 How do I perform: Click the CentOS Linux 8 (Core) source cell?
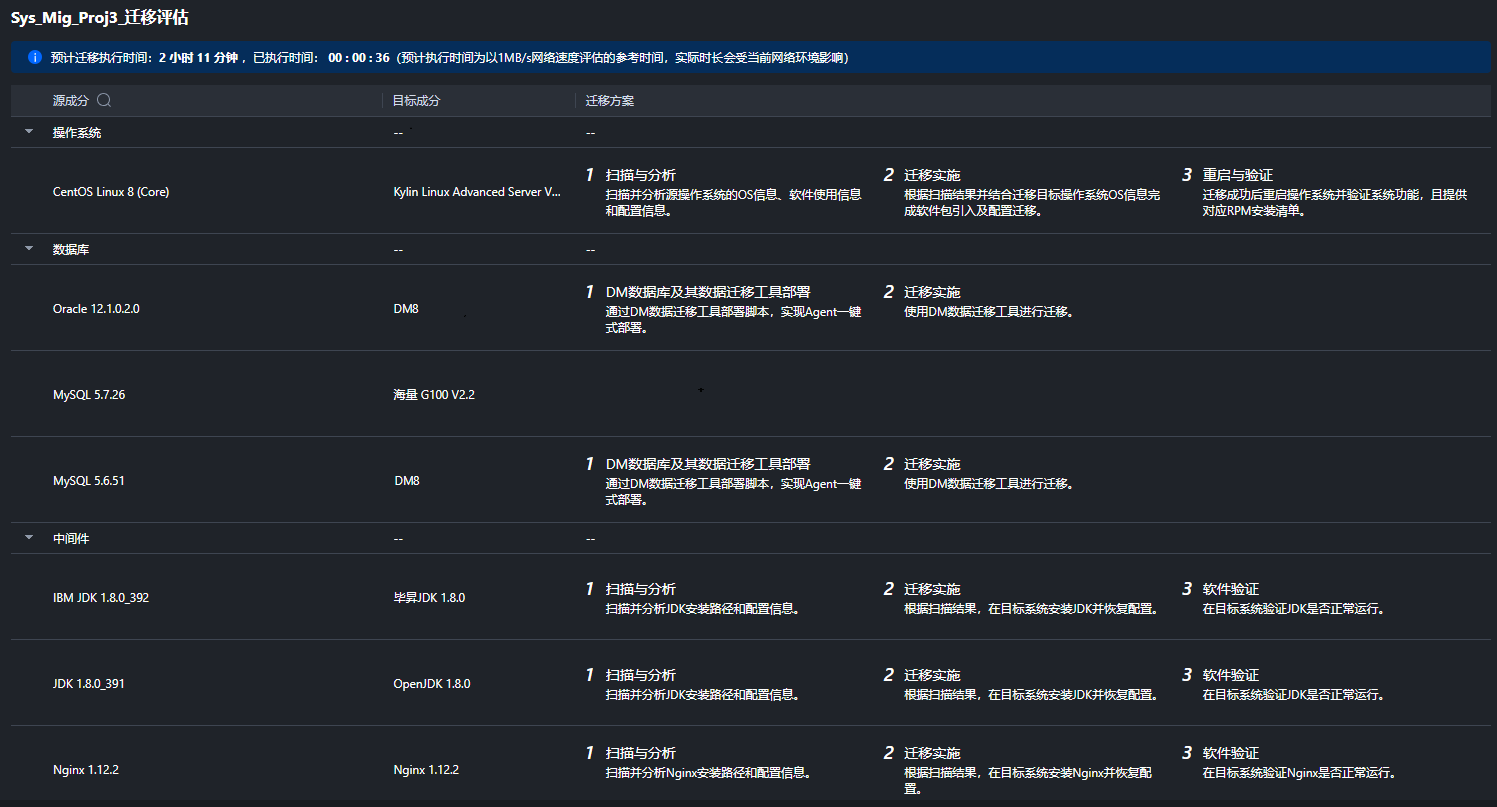(x=111, y=192)
